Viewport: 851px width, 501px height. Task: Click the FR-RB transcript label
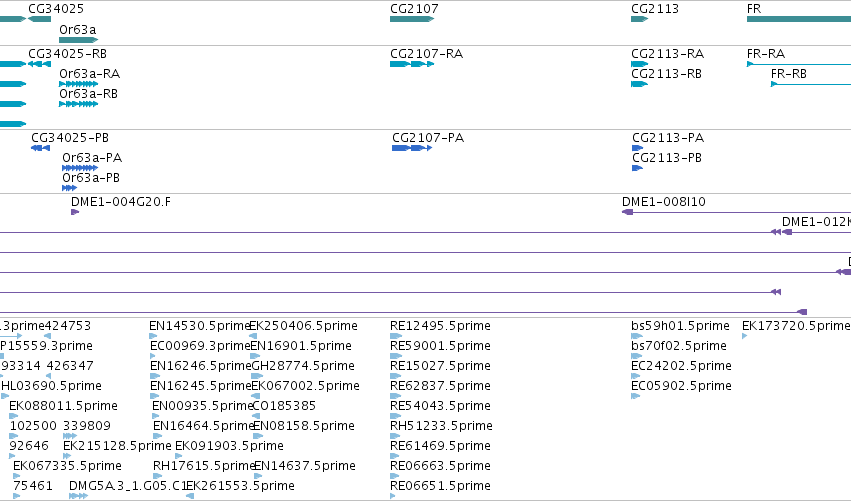click(x=789, y=74)
